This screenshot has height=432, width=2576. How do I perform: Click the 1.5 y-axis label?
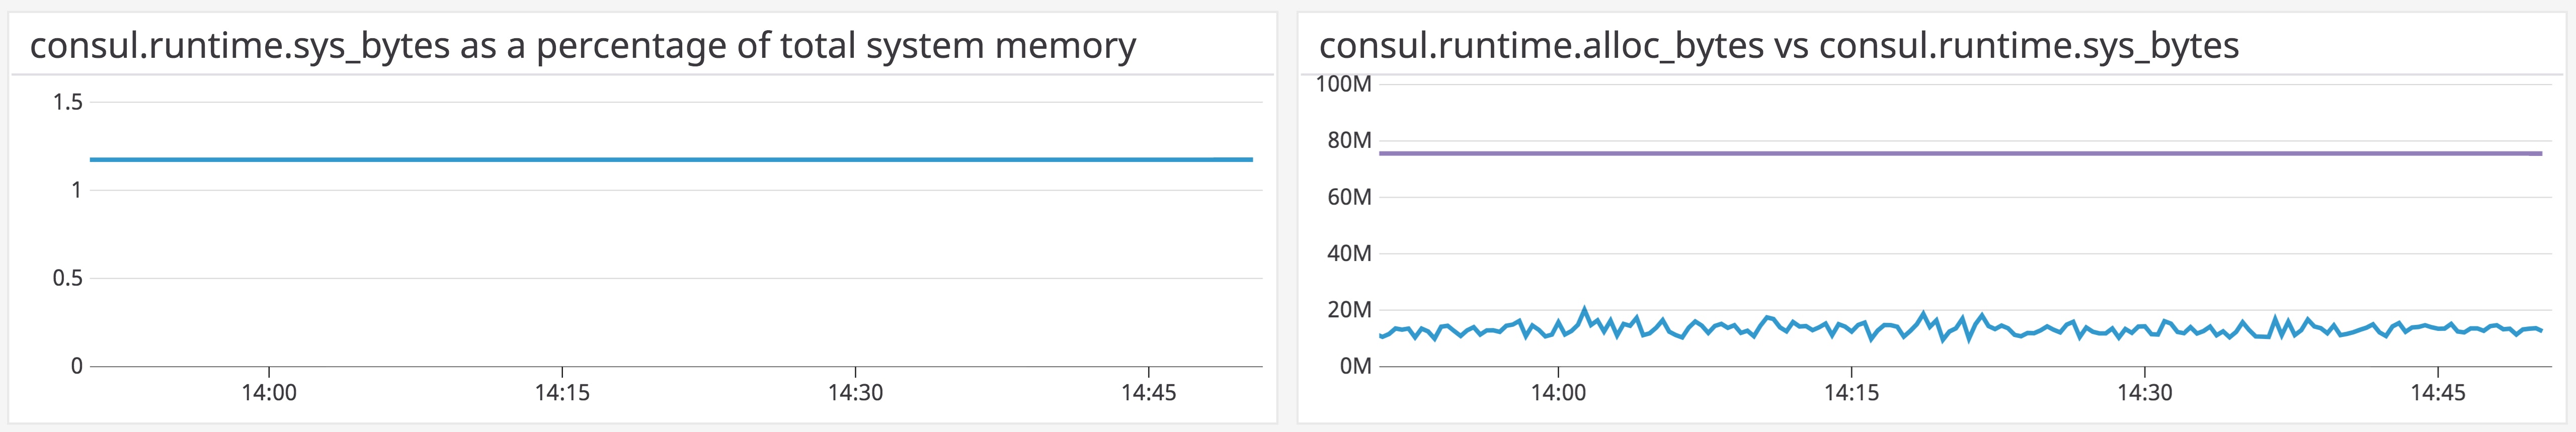(68, 102)
